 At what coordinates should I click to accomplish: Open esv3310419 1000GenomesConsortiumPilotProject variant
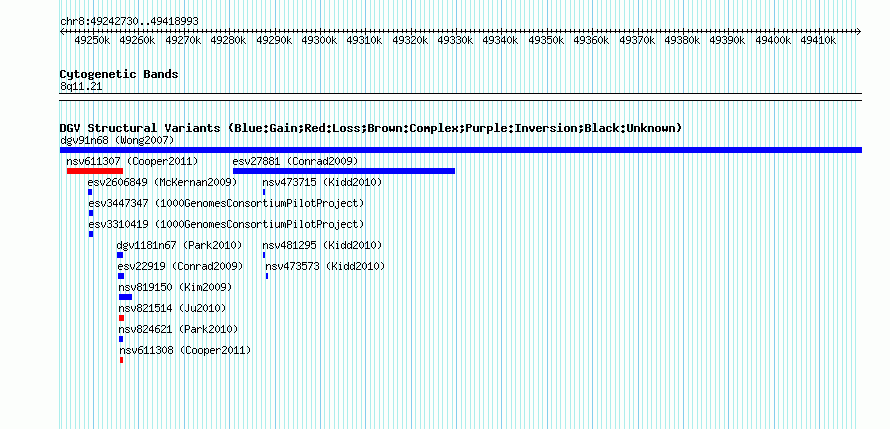point(226,224)
